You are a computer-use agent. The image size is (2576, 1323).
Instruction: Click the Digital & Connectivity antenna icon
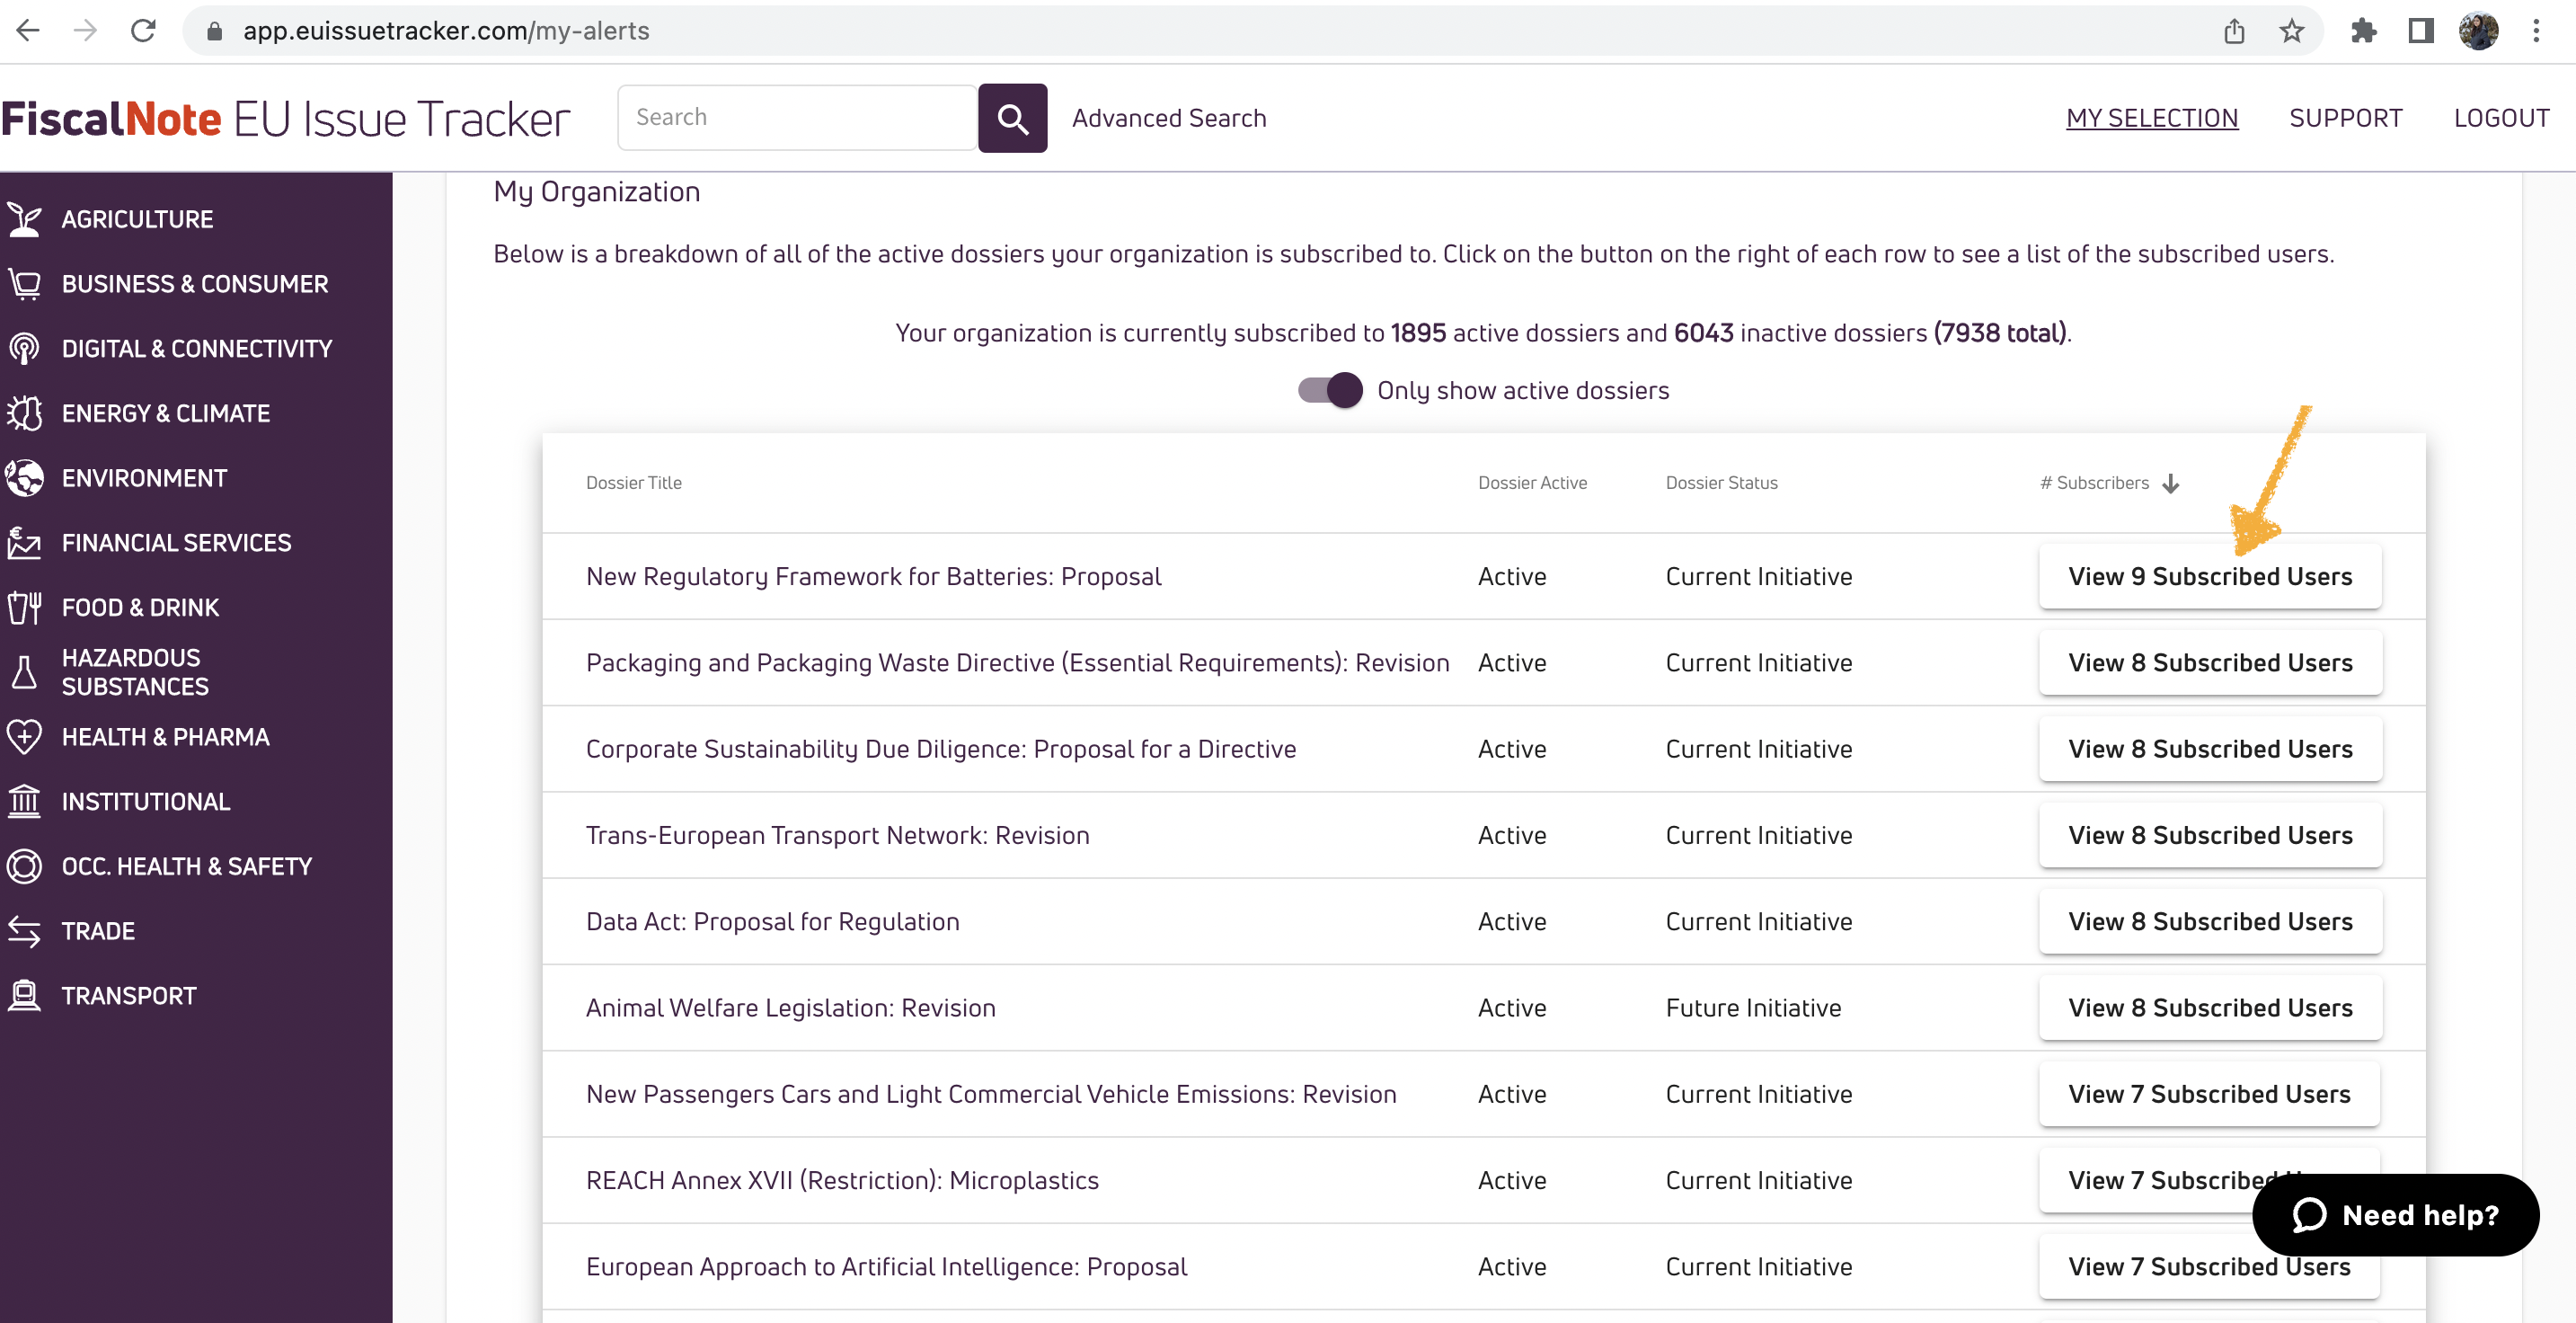click(x=24, y=348)
